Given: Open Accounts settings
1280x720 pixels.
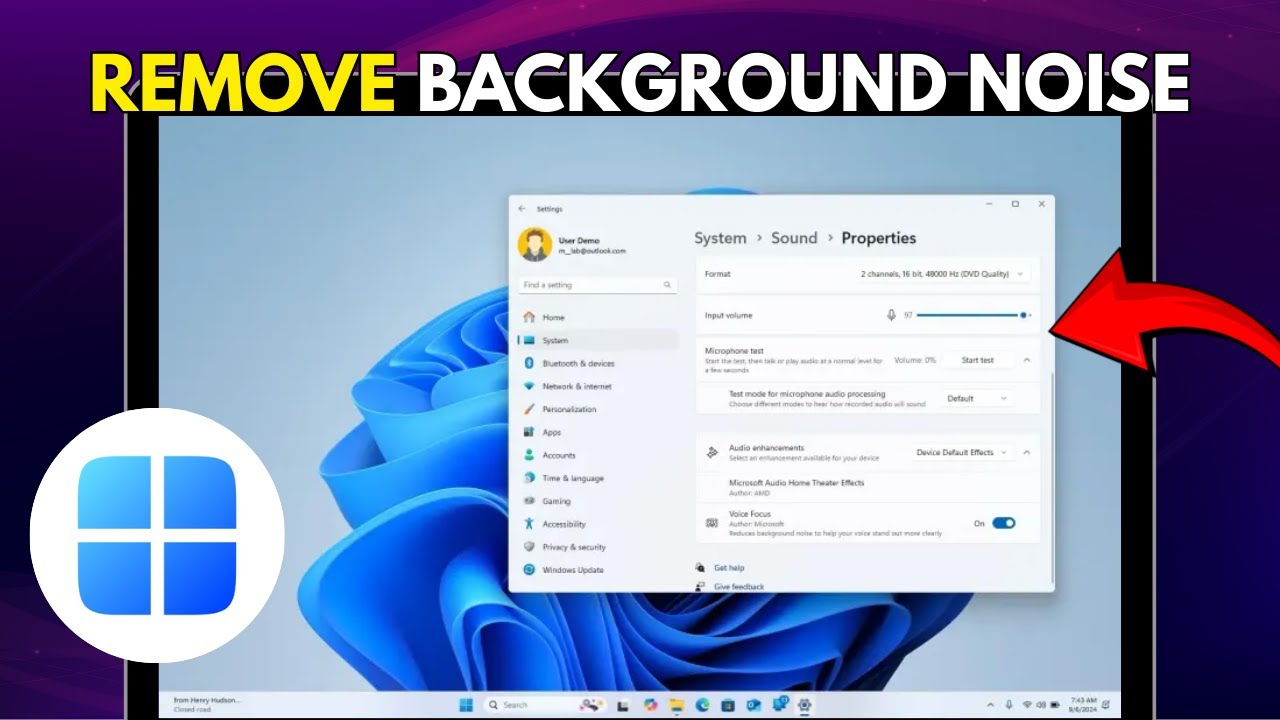Looking at the screenshot, I should [598, 455].
